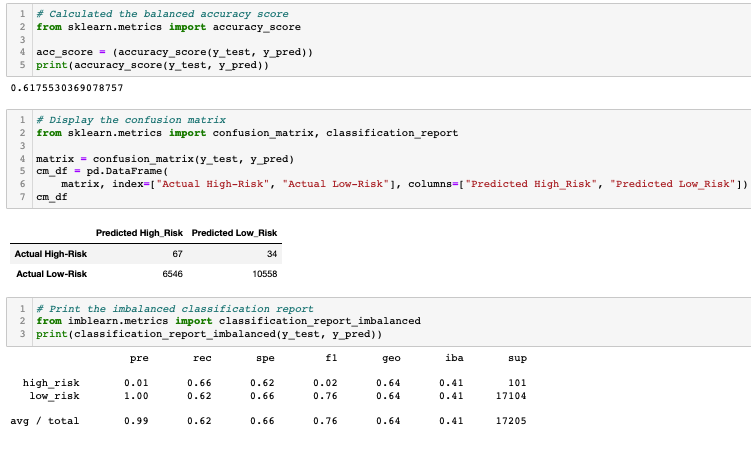Image resolution: width=751 pixels, height=452 pixels.
Task: Click total support value 17205
Action: click(511, 421)
